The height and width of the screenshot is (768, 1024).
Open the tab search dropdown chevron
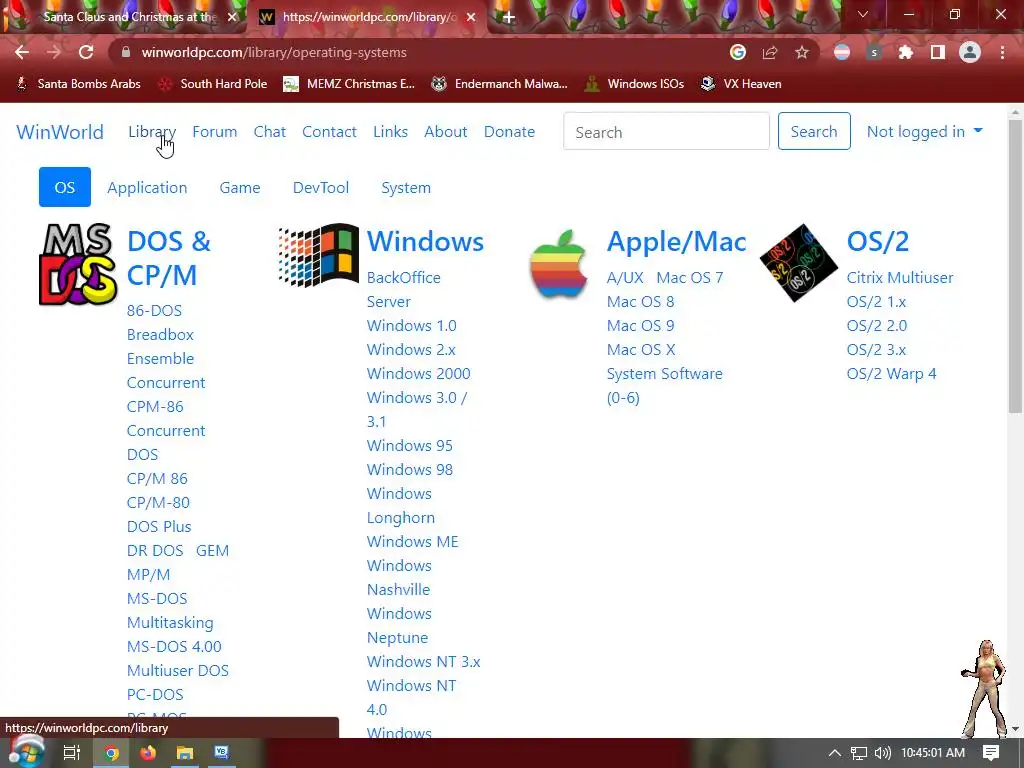tap(863, 14)
